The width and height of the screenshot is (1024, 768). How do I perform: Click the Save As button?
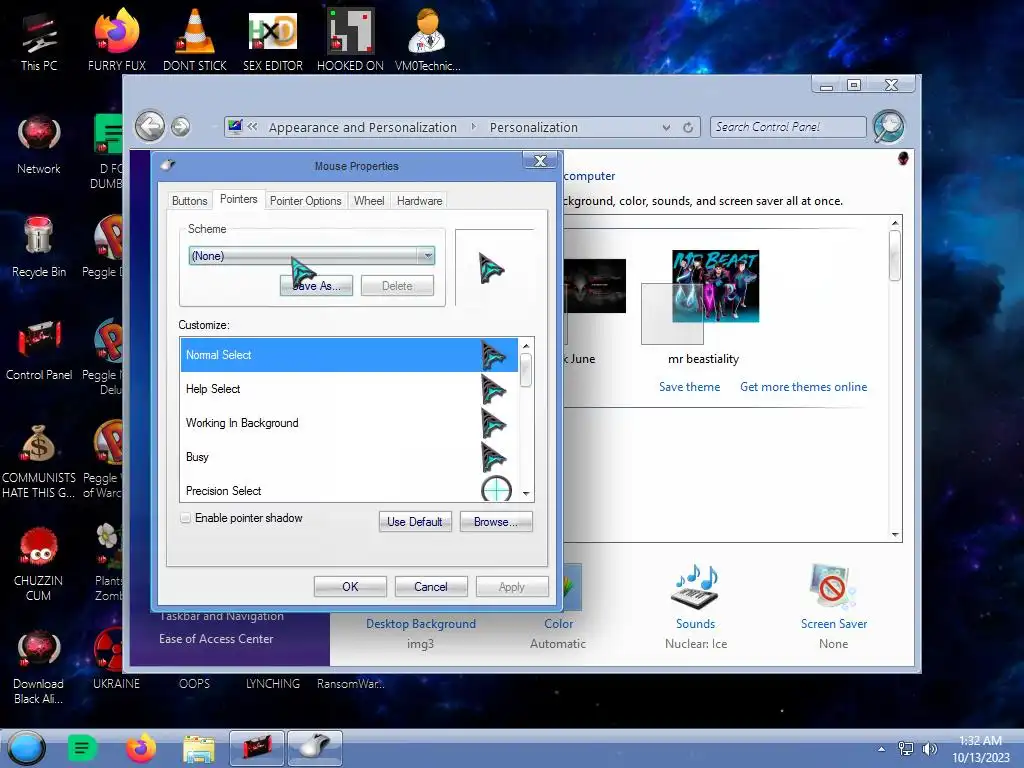[x=316, y=286]
